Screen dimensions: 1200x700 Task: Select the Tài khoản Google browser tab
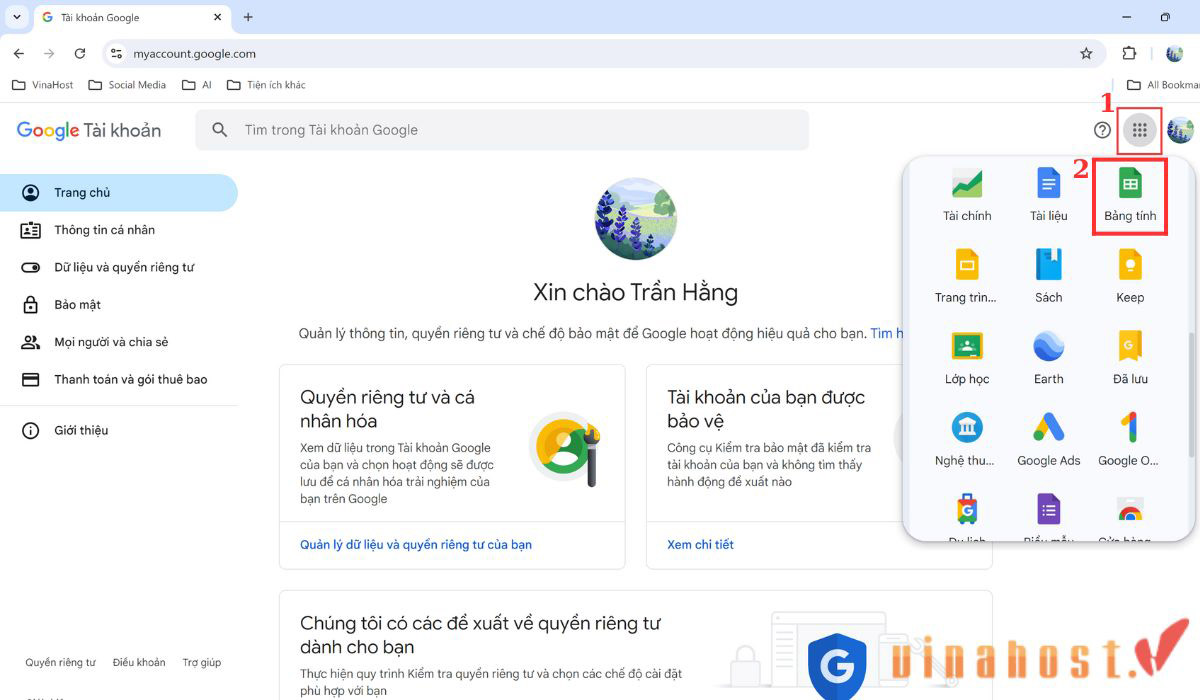pos(132,18)
